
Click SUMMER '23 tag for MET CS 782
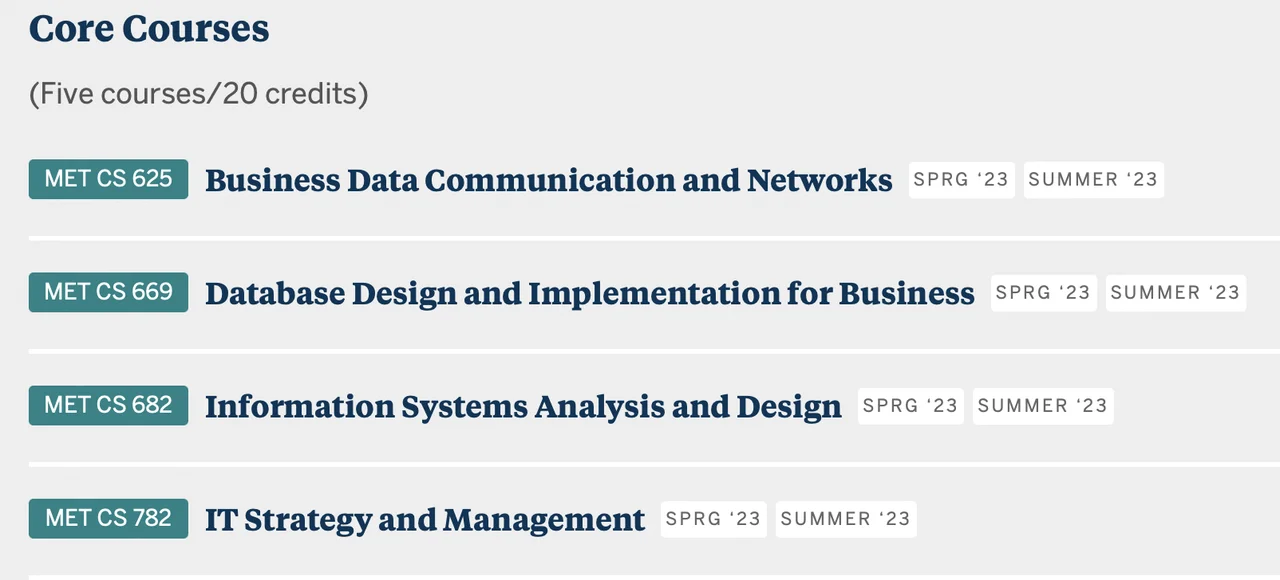[845, 519]
